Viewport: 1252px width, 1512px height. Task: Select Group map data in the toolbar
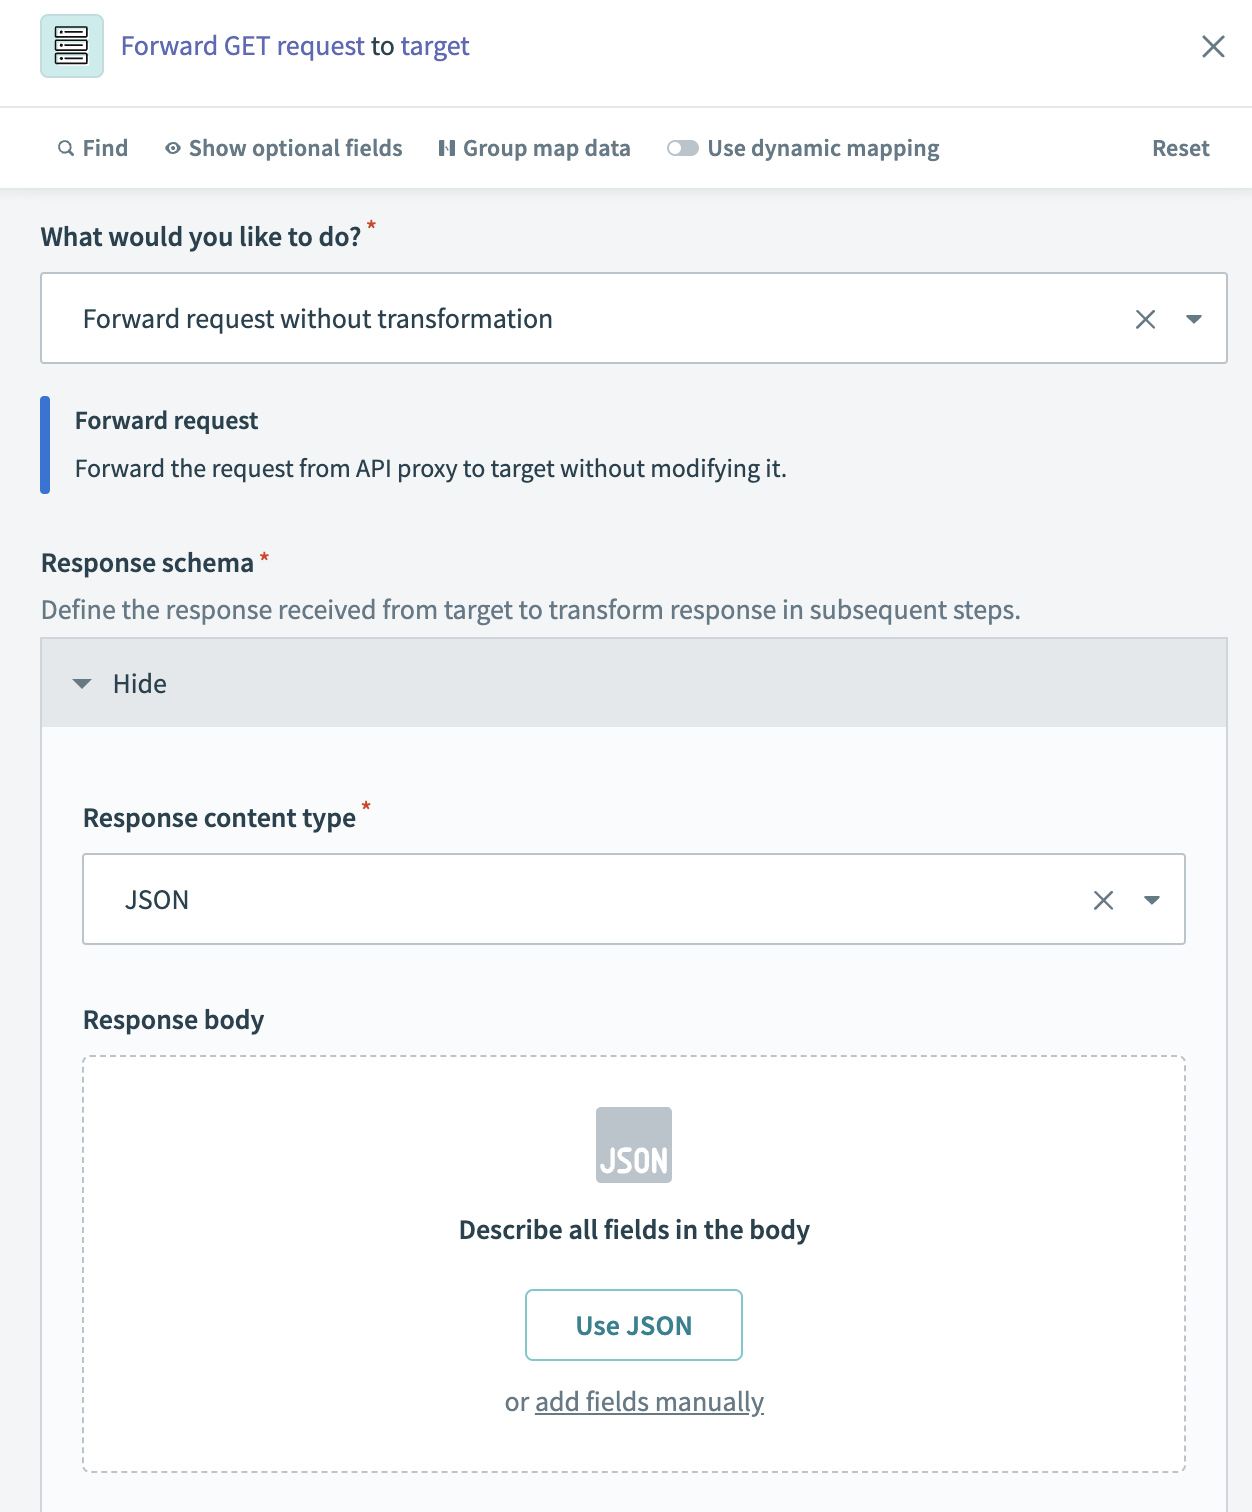[x=547, y=147]
